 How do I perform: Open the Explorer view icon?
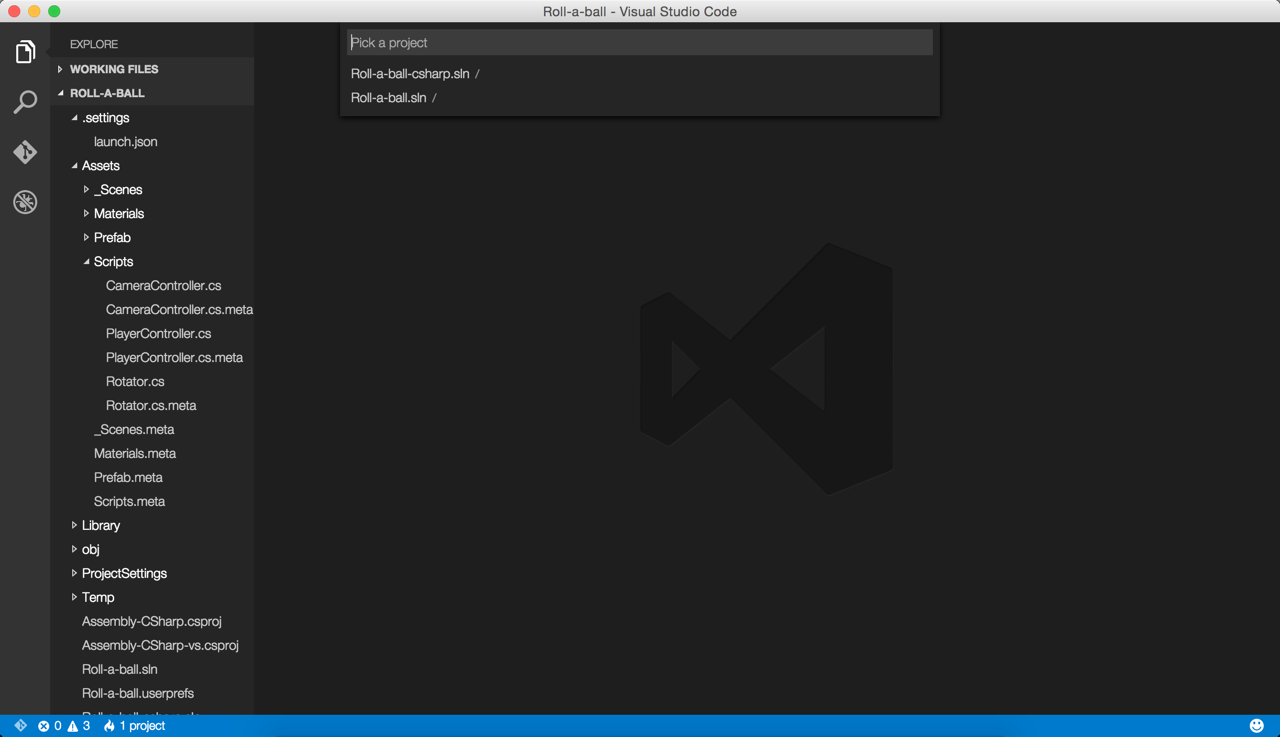(25, 52)
